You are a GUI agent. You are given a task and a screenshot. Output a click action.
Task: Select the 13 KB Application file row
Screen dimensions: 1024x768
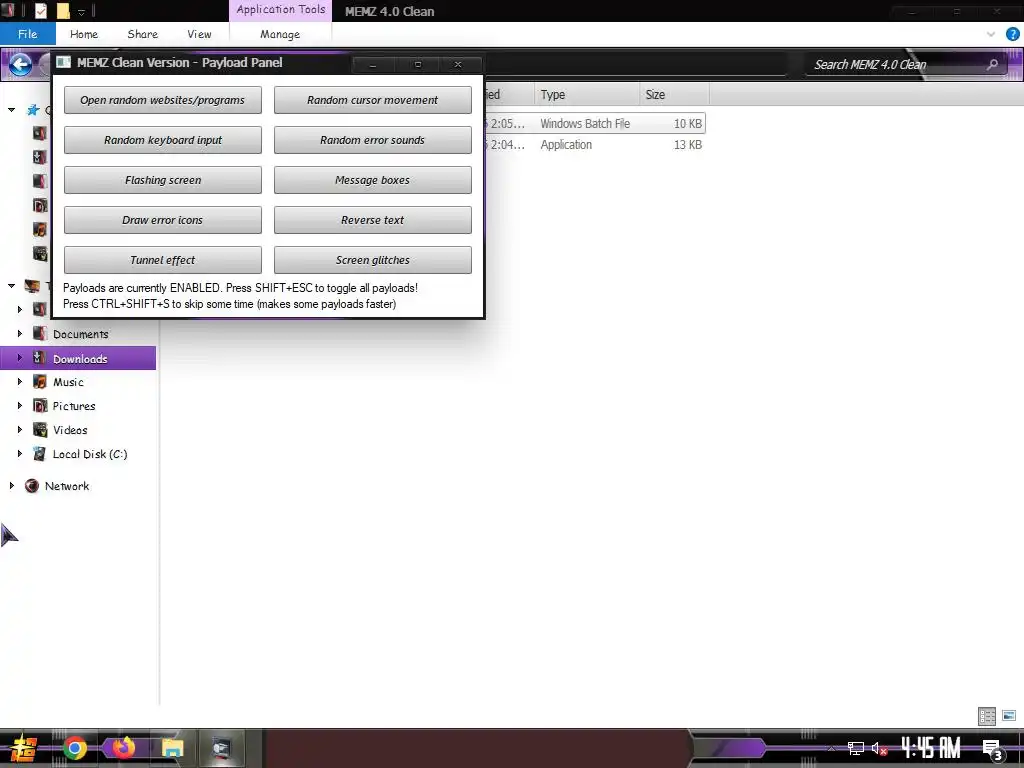coord(595,144)
